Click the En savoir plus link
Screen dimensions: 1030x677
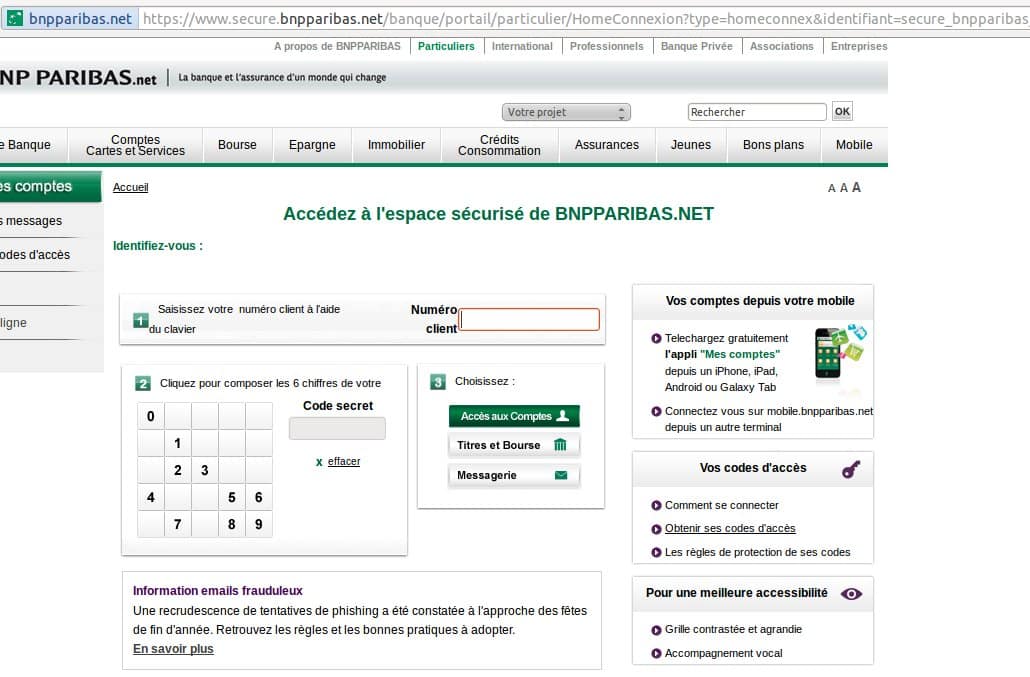pos(173,649)
